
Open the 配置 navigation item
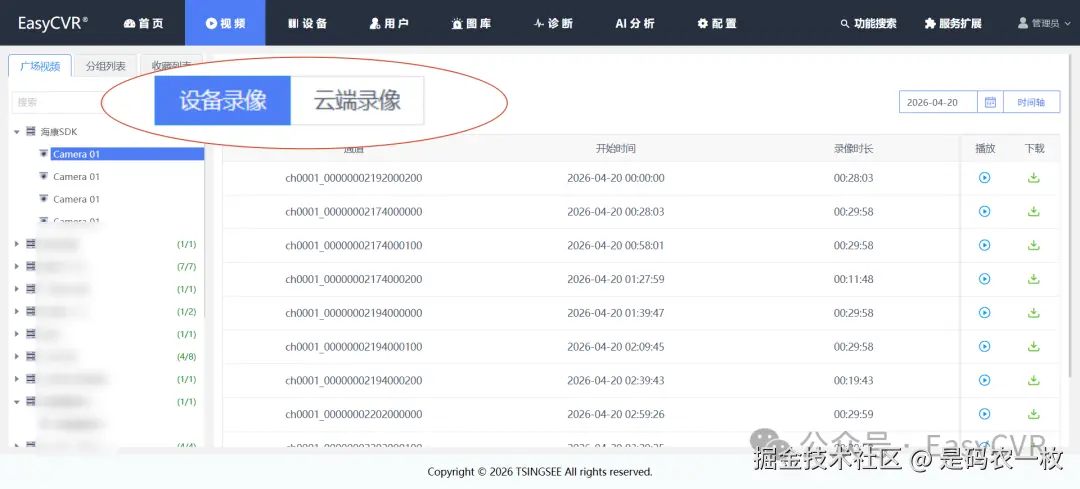(717, 23)
